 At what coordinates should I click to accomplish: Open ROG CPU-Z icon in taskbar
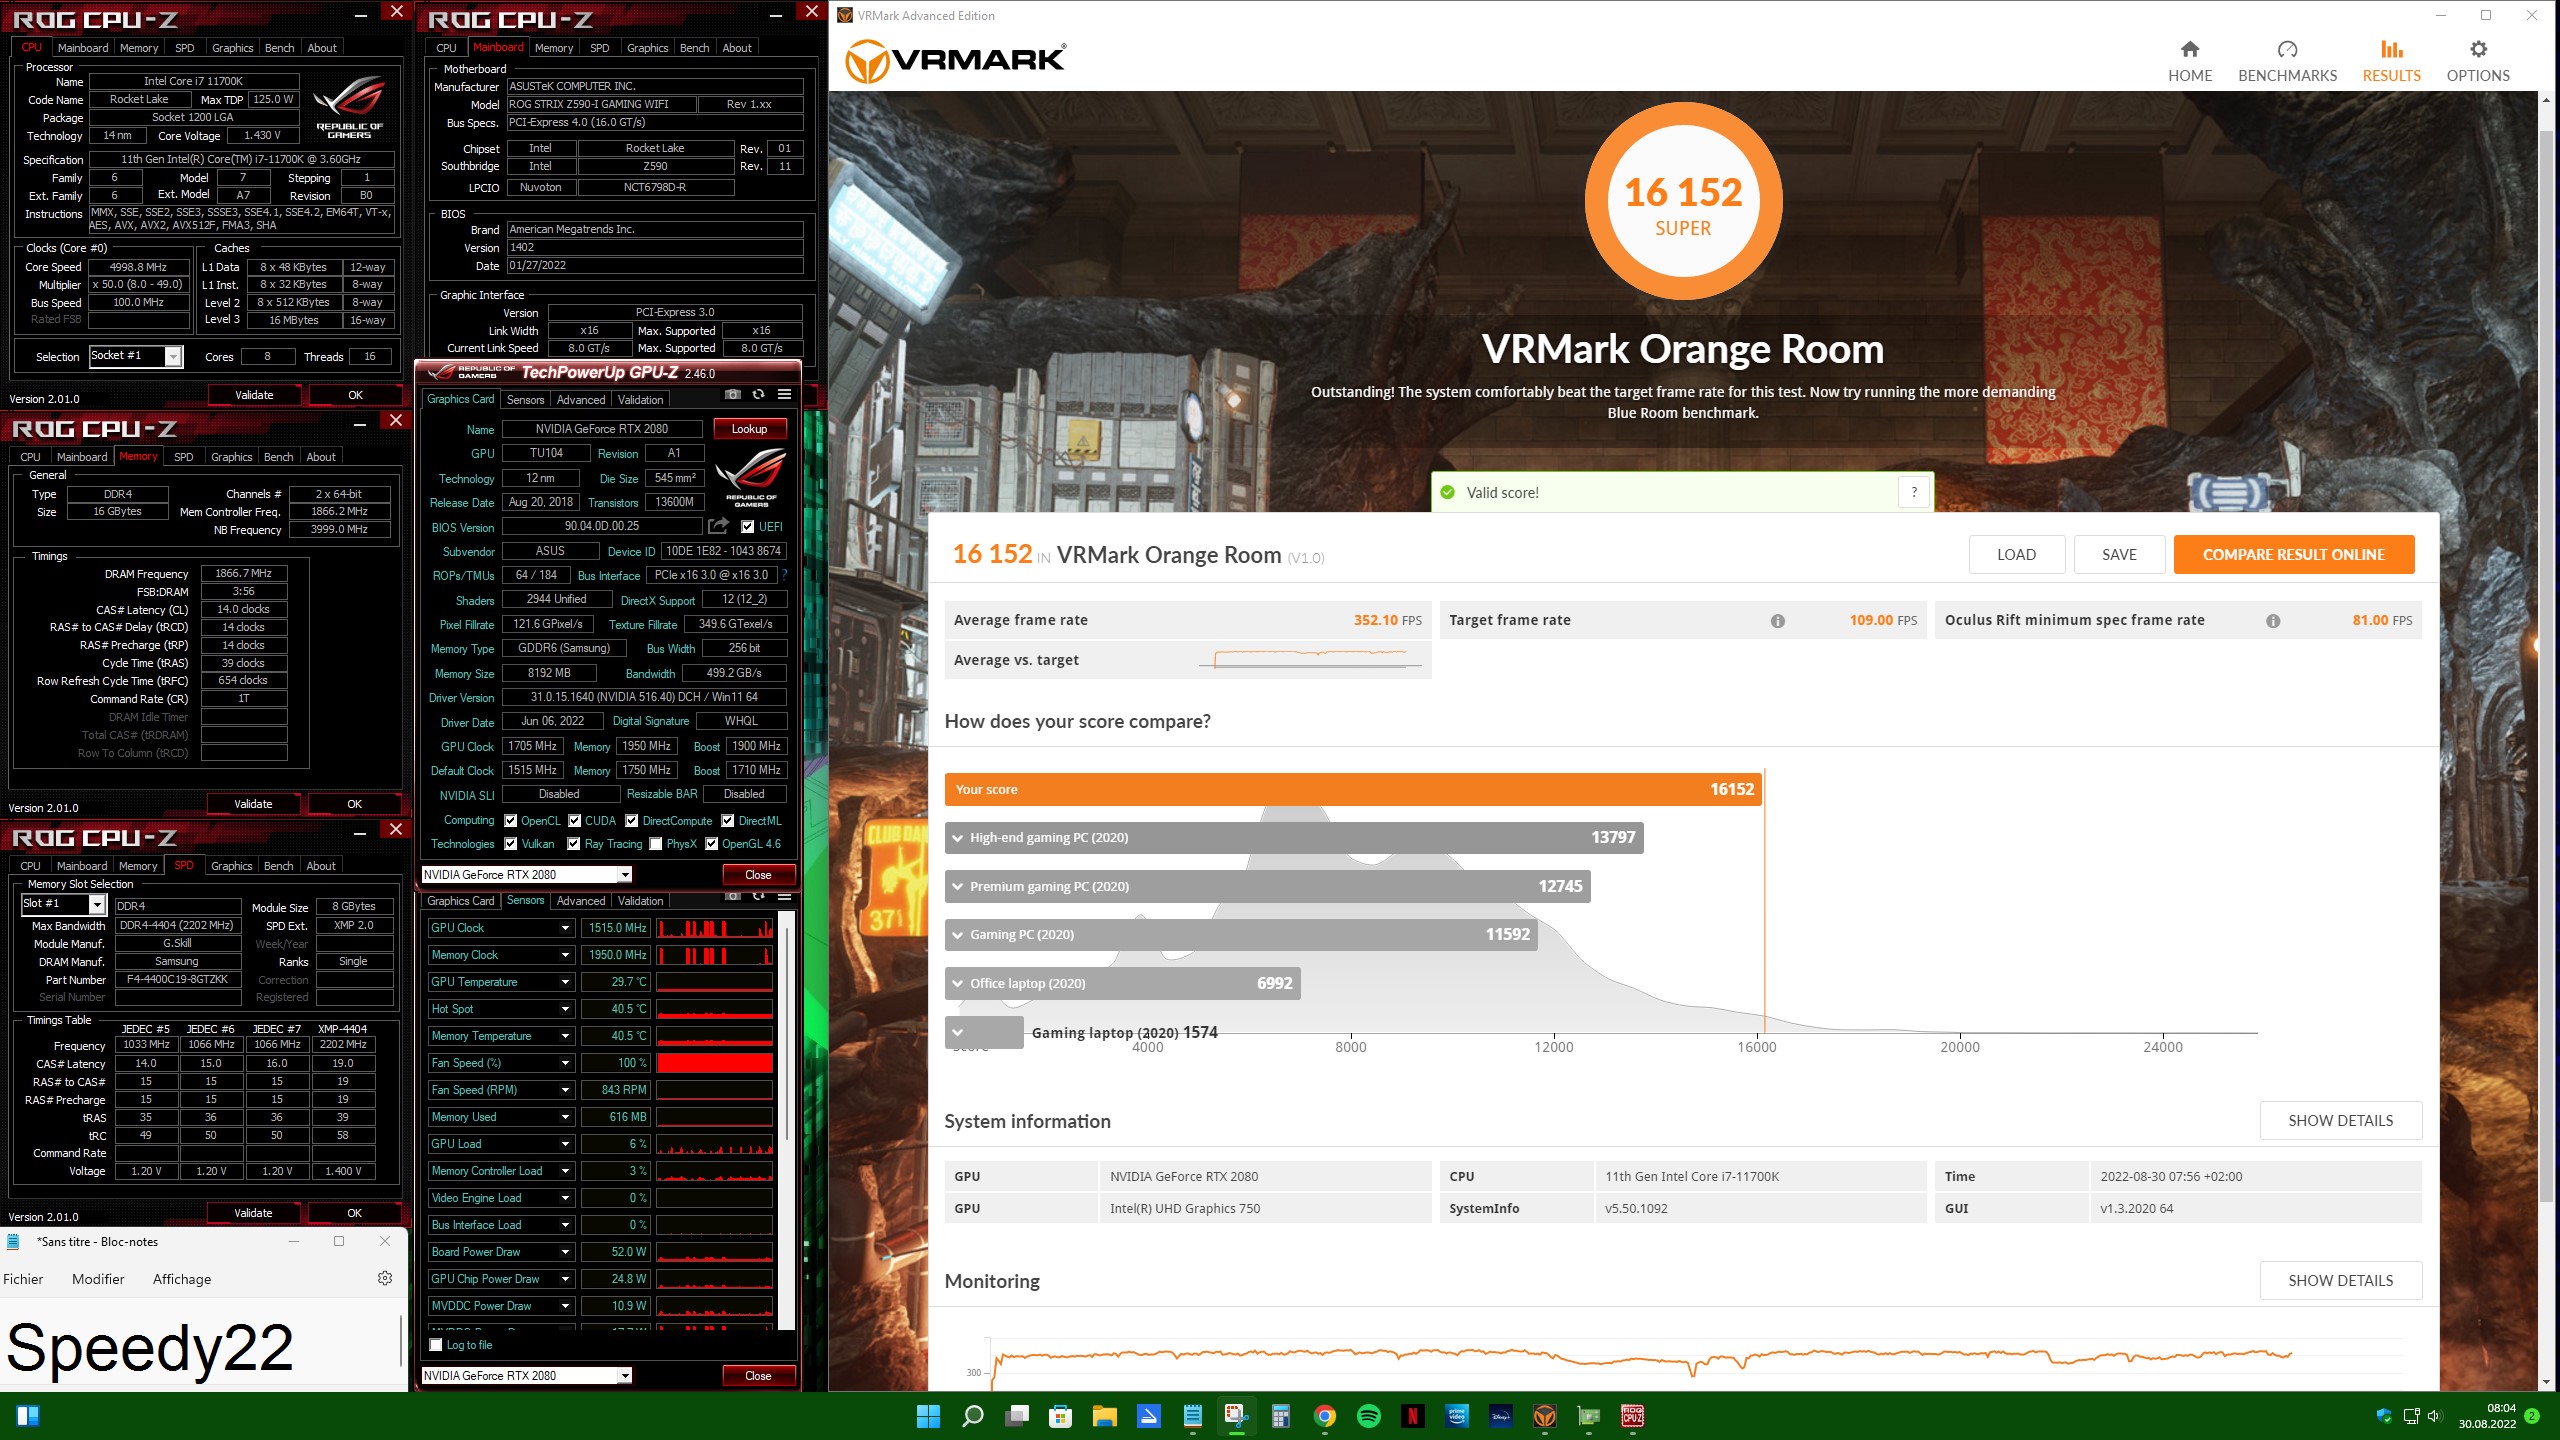click(1633, 1416)
